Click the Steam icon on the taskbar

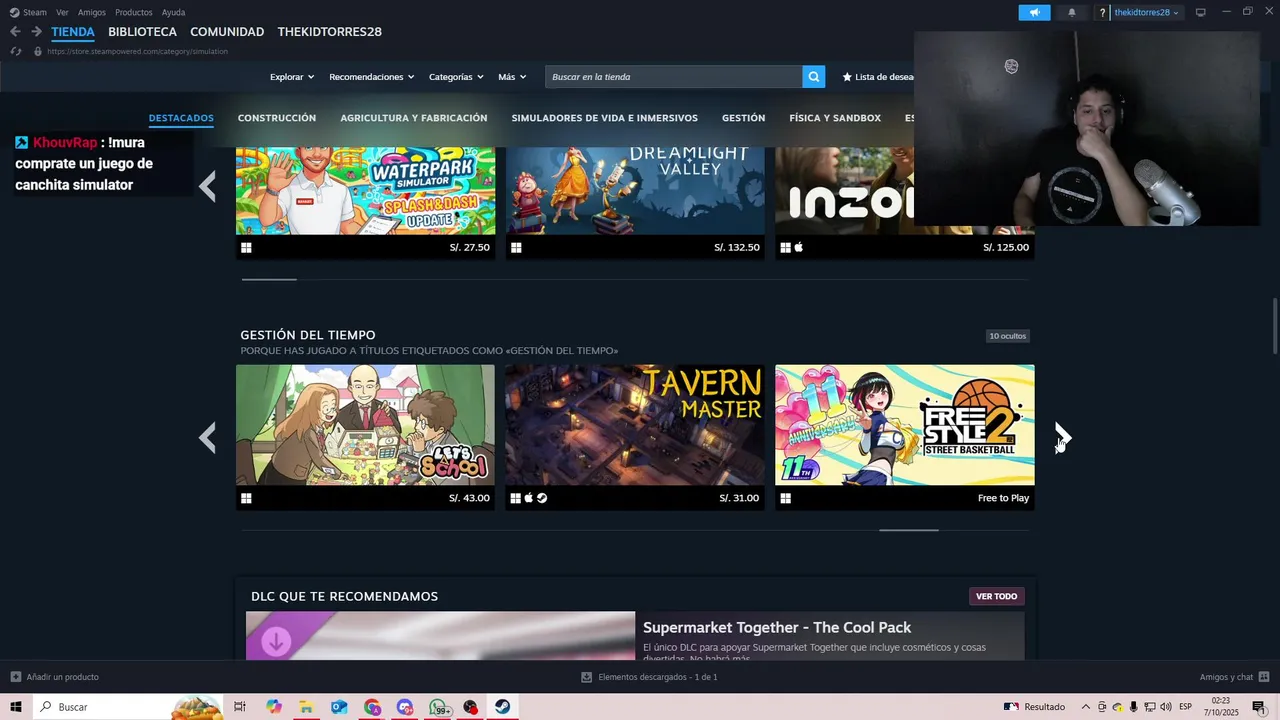point(503,707)
